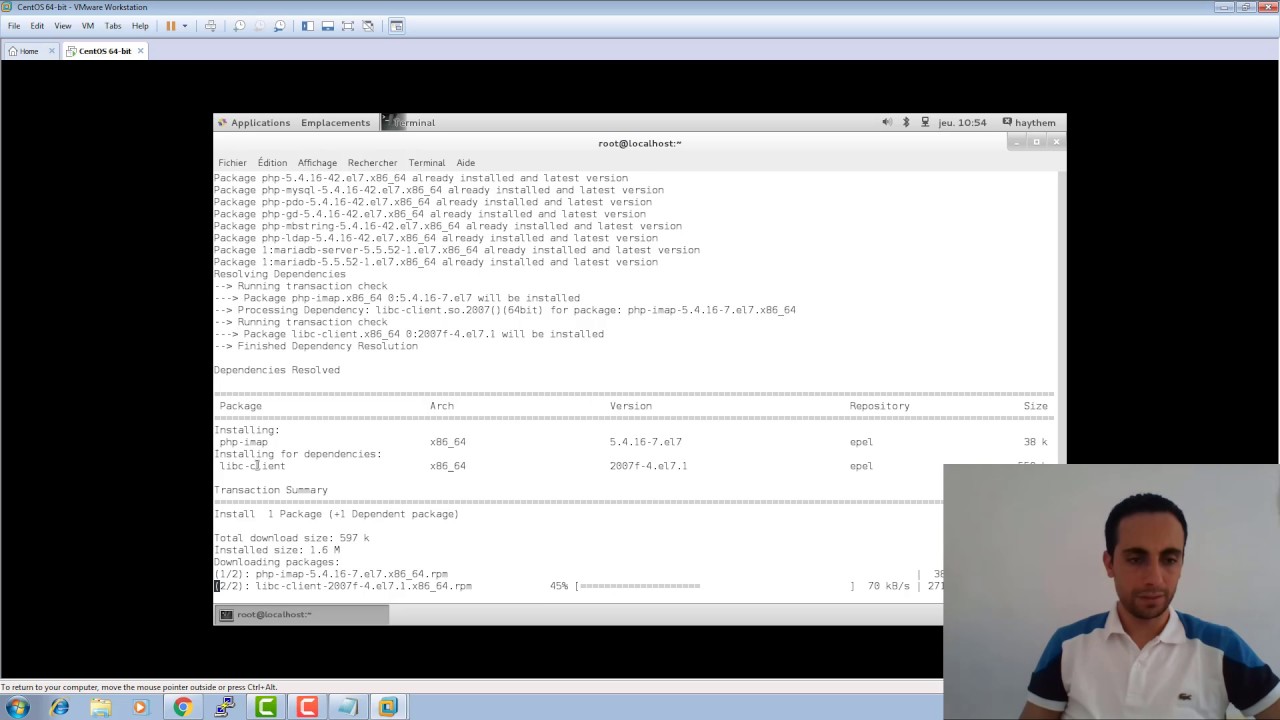Screen dimensions: 1280x720
Task: Click the root@localhost terminal window title
Action: point(640,143)
